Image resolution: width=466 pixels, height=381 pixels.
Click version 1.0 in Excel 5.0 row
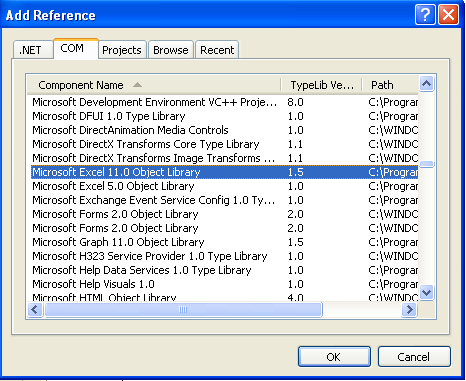pyautogui.click(x=295, y=186)
